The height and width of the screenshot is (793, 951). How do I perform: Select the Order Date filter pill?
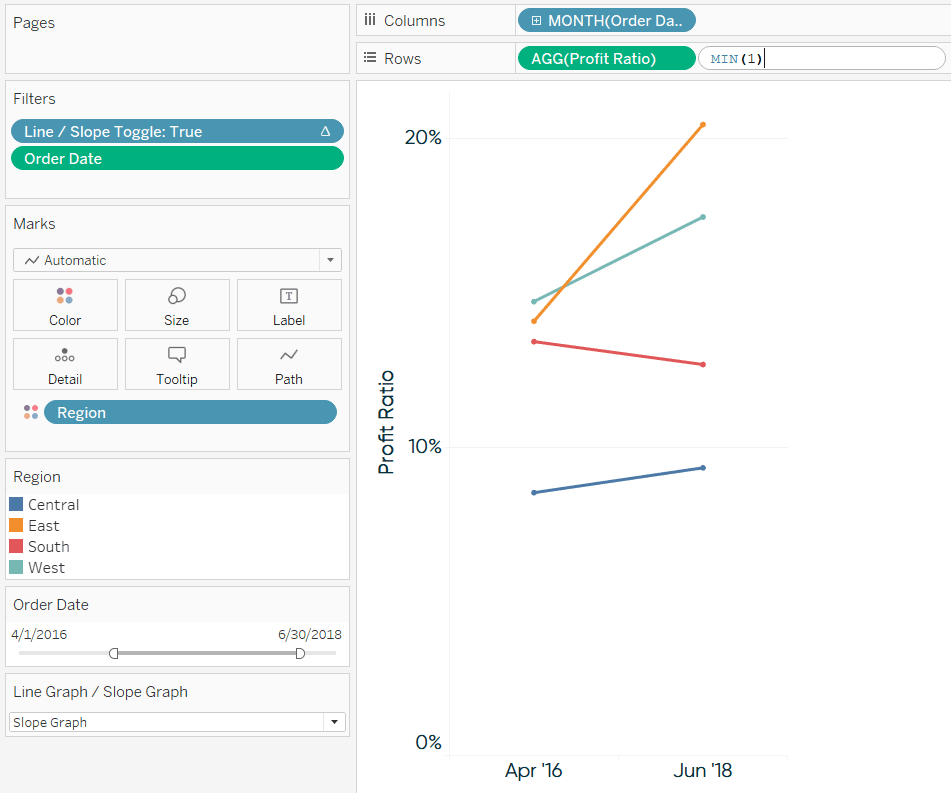[x=177, y=158]
